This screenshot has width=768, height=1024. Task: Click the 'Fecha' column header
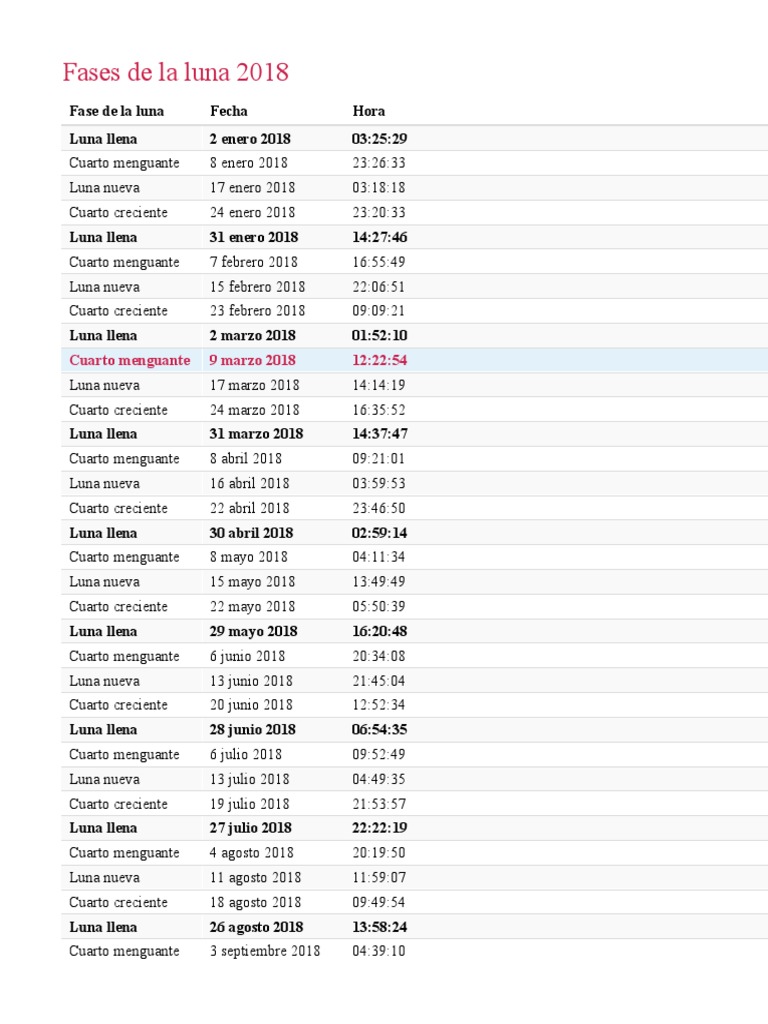coord(229,111)
